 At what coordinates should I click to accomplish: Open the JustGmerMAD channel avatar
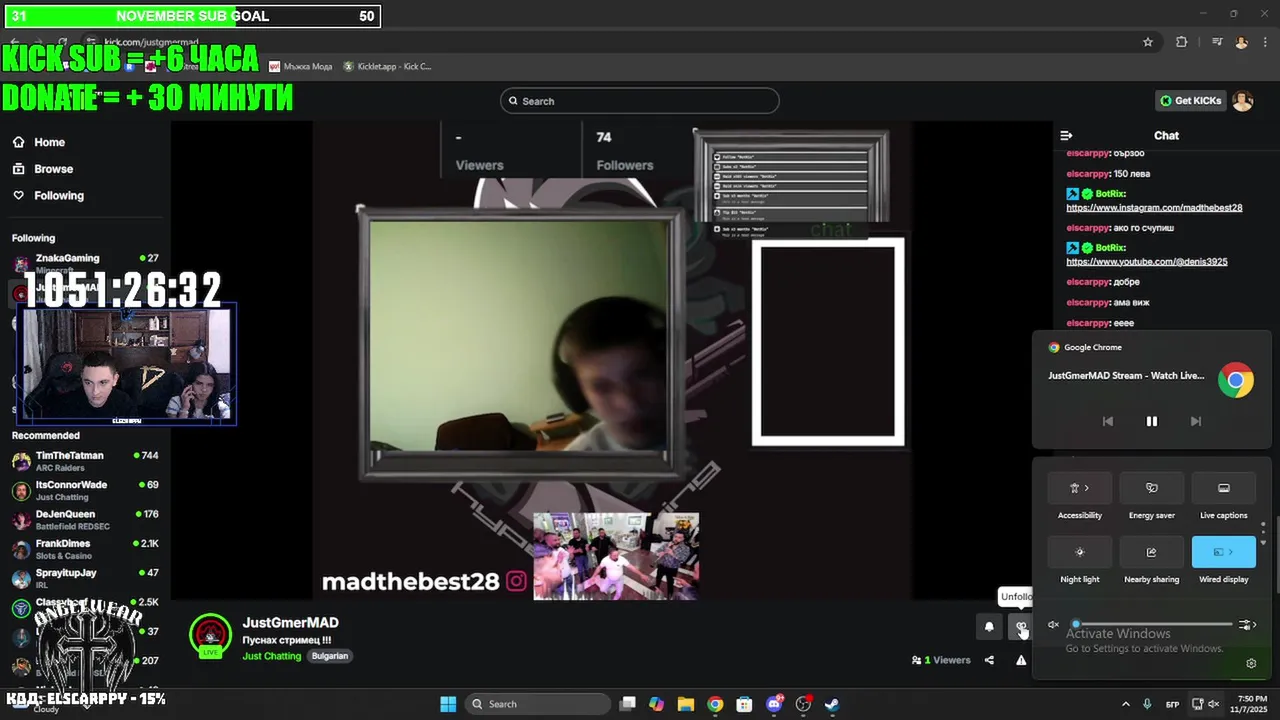point(210,635)
